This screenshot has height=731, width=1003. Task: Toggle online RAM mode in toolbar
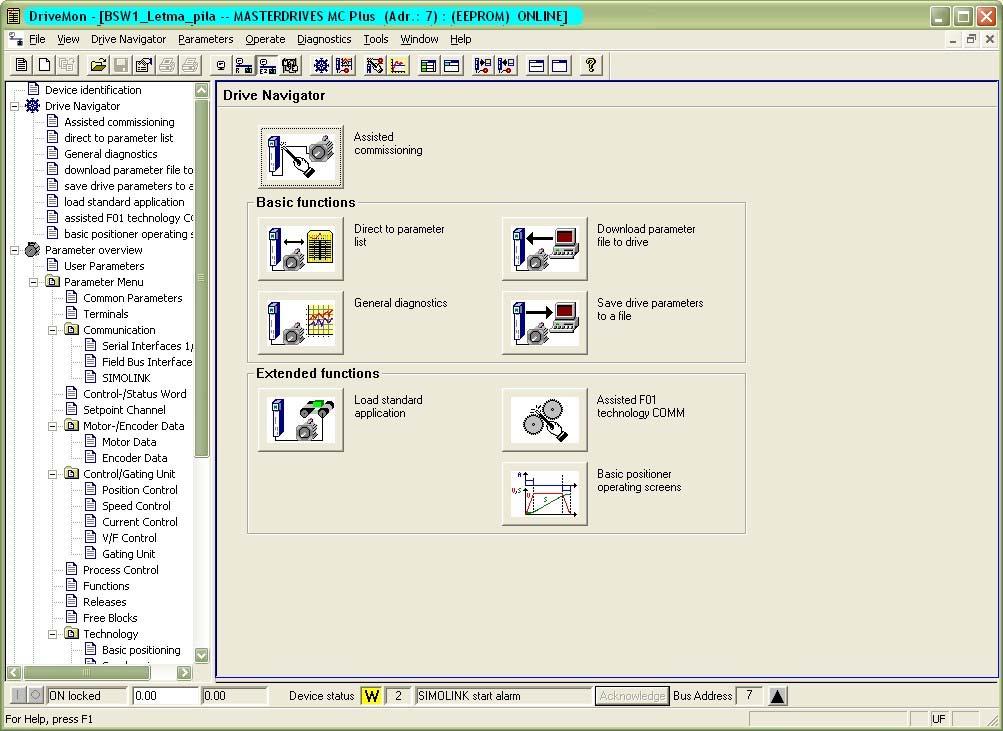pyautogui.click(x=244, y=65)
